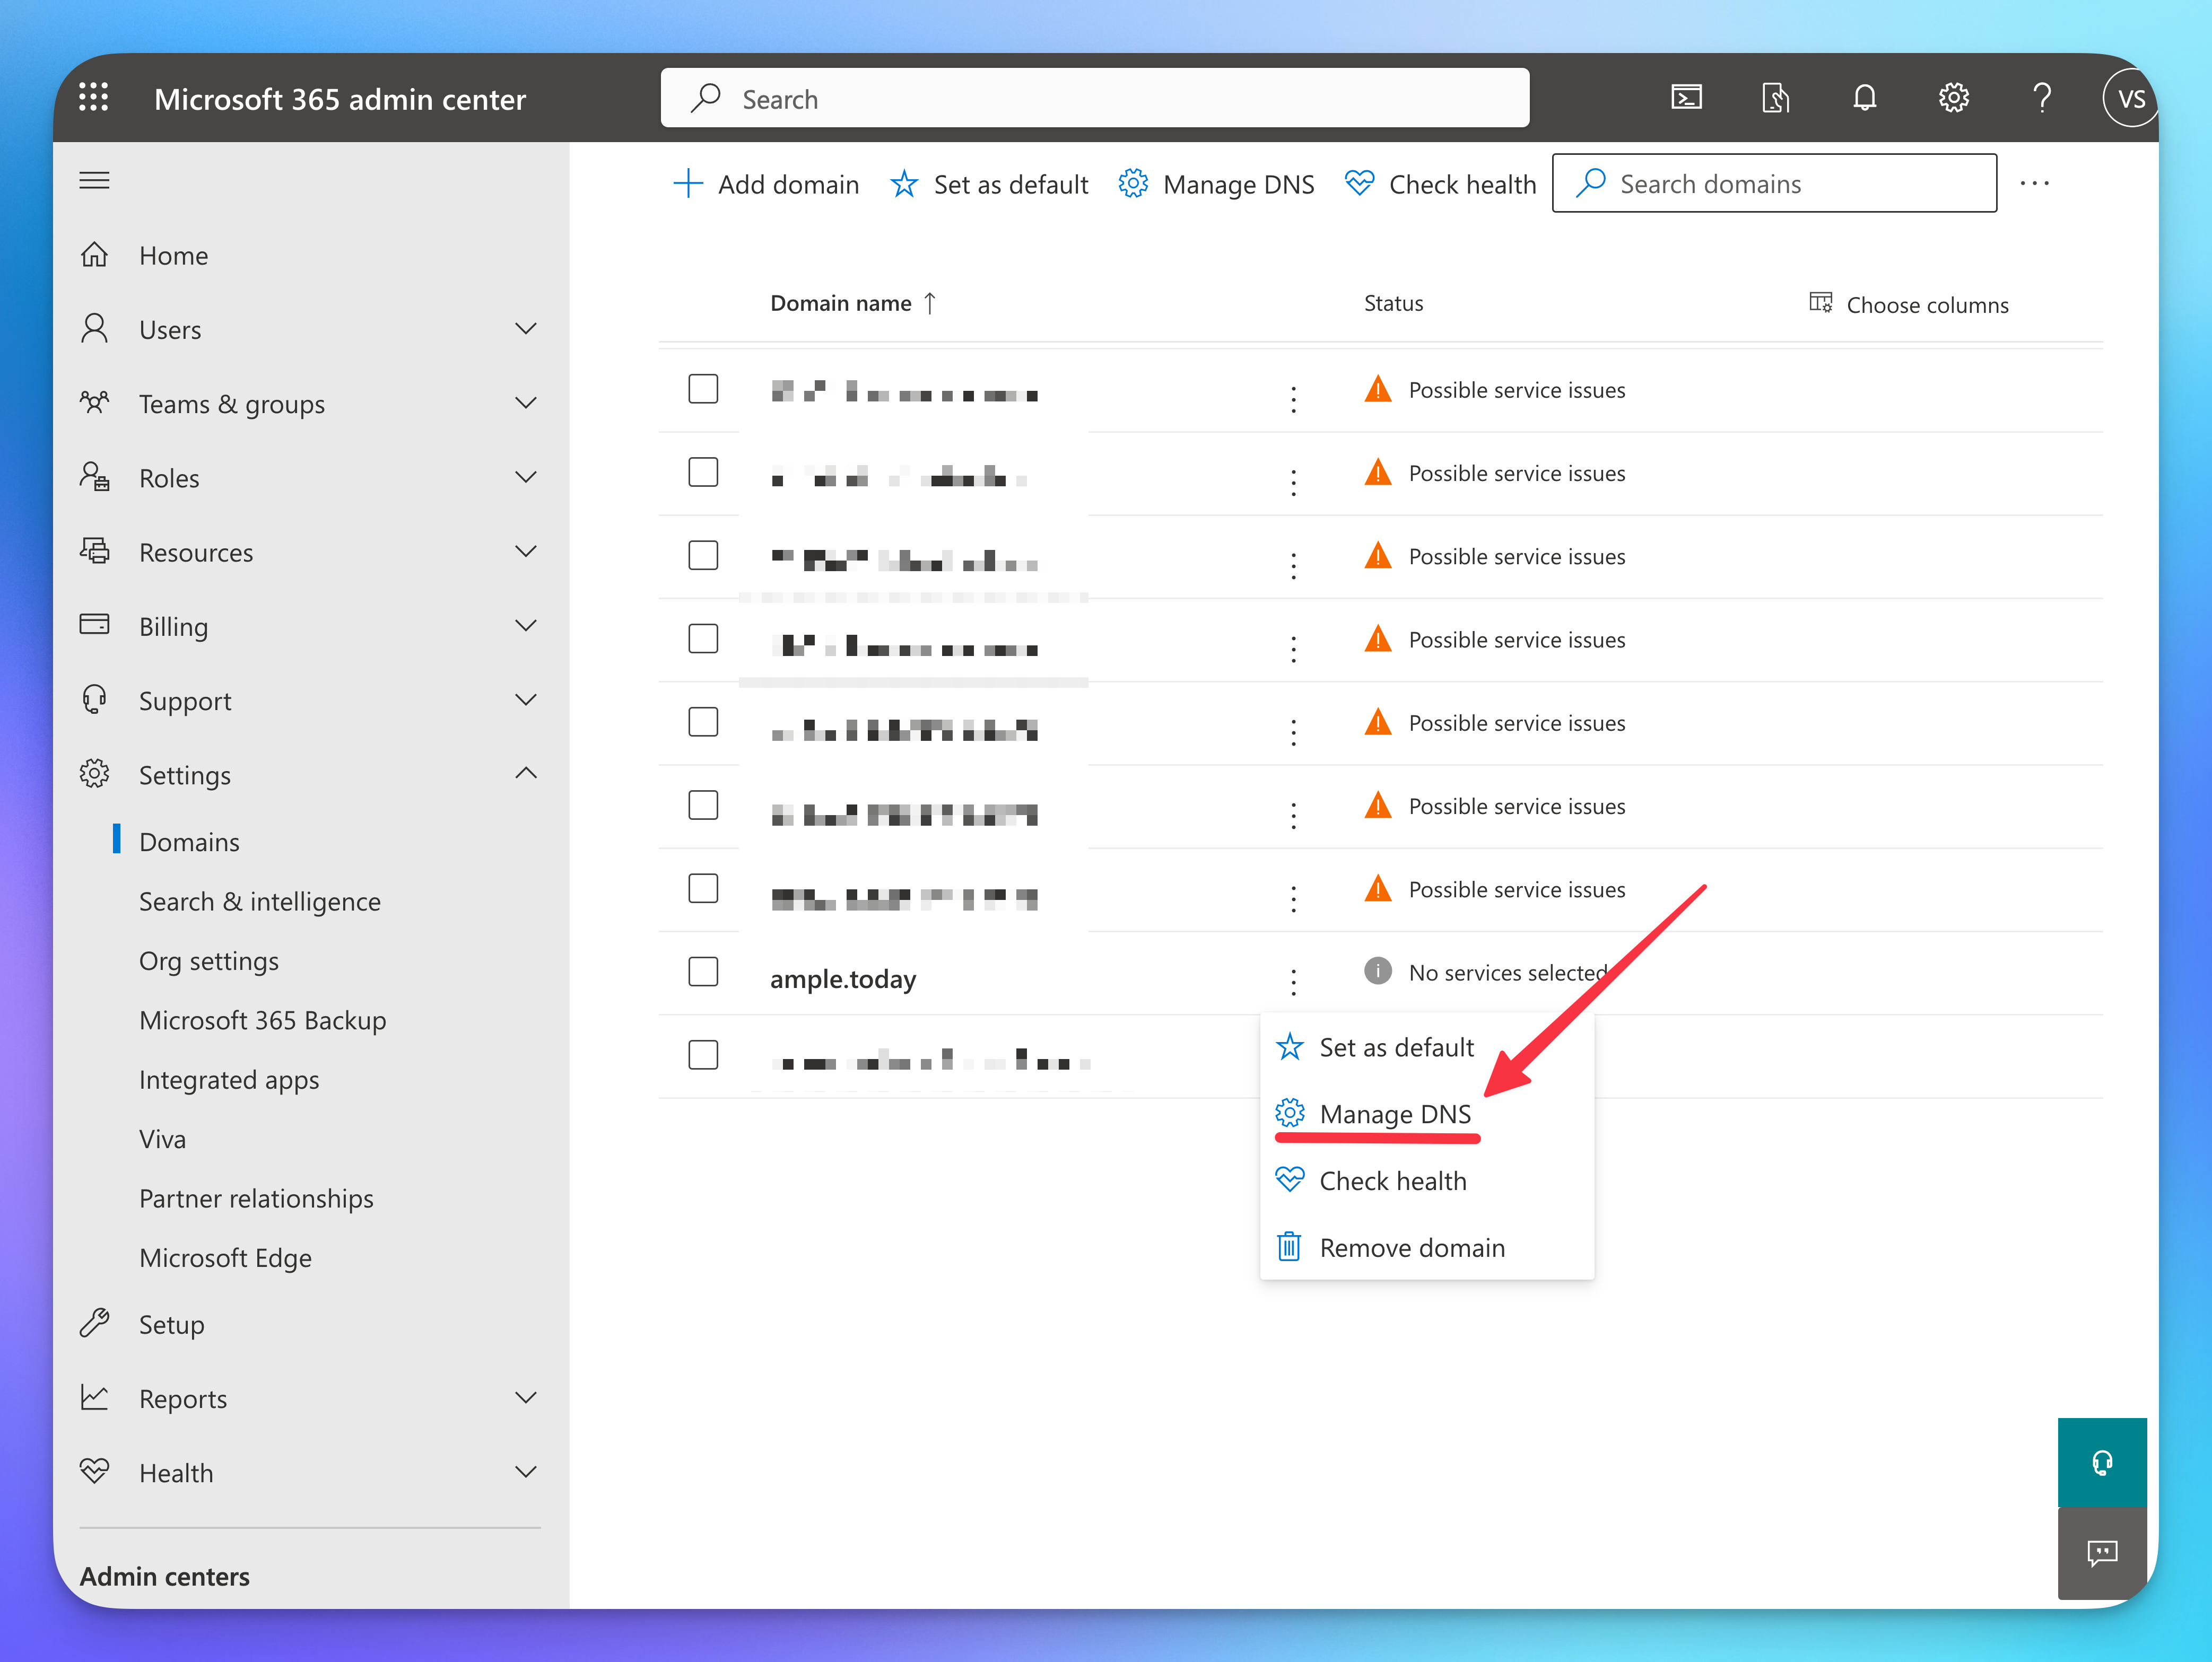
Task: Expand the Billing navigation section
Action: (x=525, y=626)
